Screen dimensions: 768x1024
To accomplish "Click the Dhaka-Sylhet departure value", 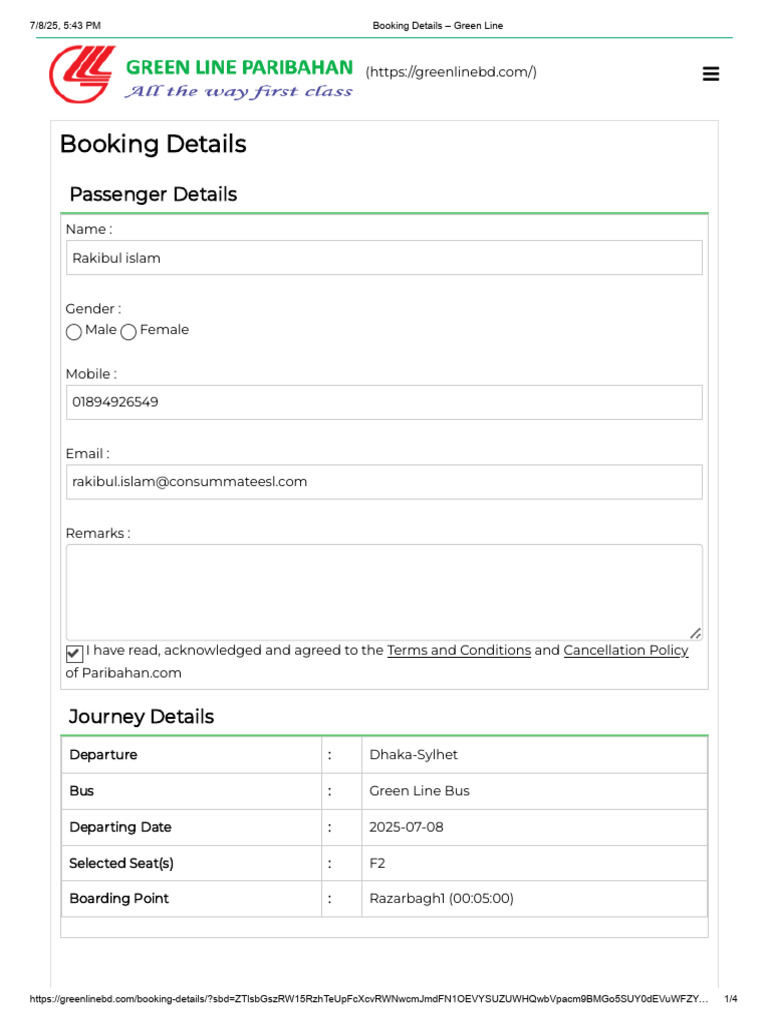I will (x=413, y=755).
